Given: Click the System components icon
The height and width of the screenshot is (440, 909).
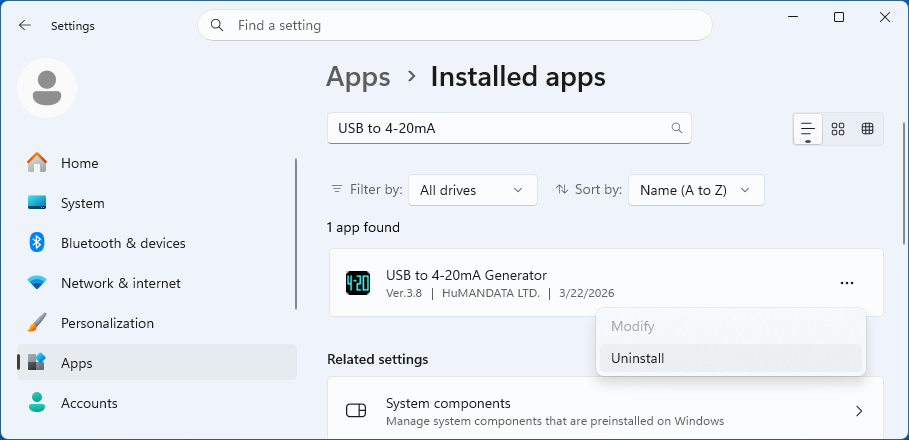Looking at the screenshot, I should click(x=356, y=411).
